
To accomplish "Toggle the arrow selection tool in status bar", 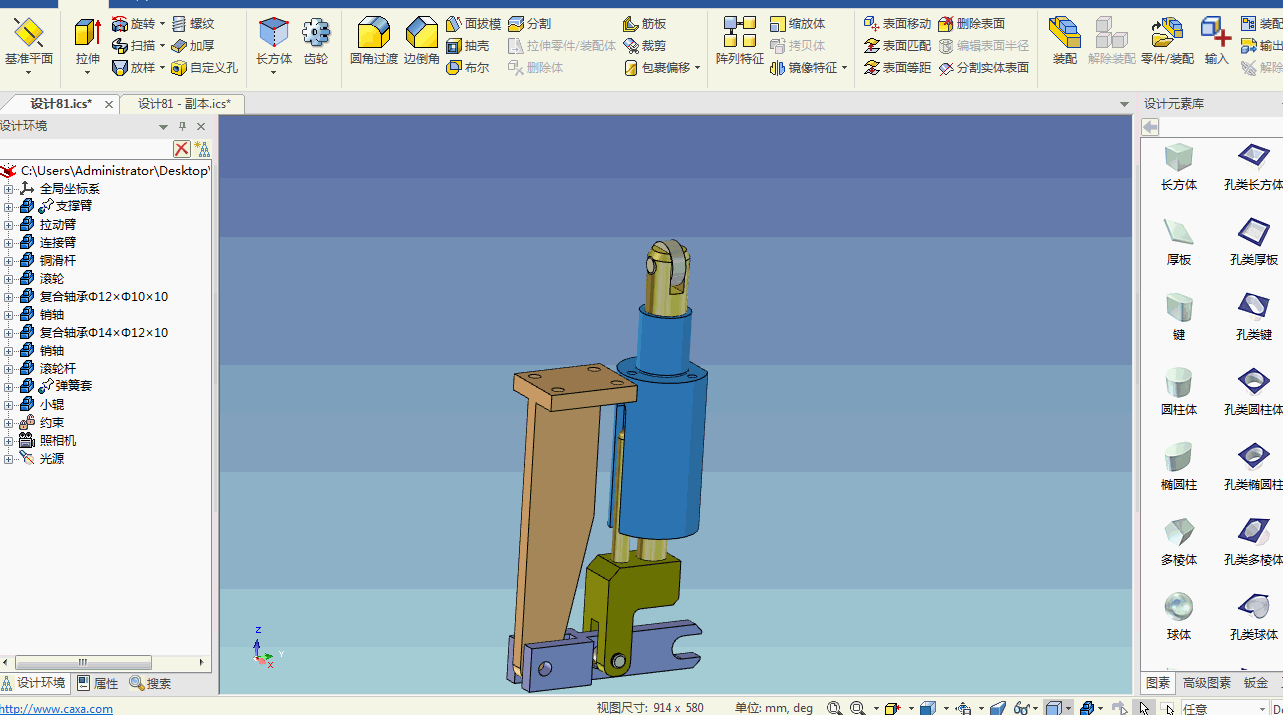I will click(1146, 708).
